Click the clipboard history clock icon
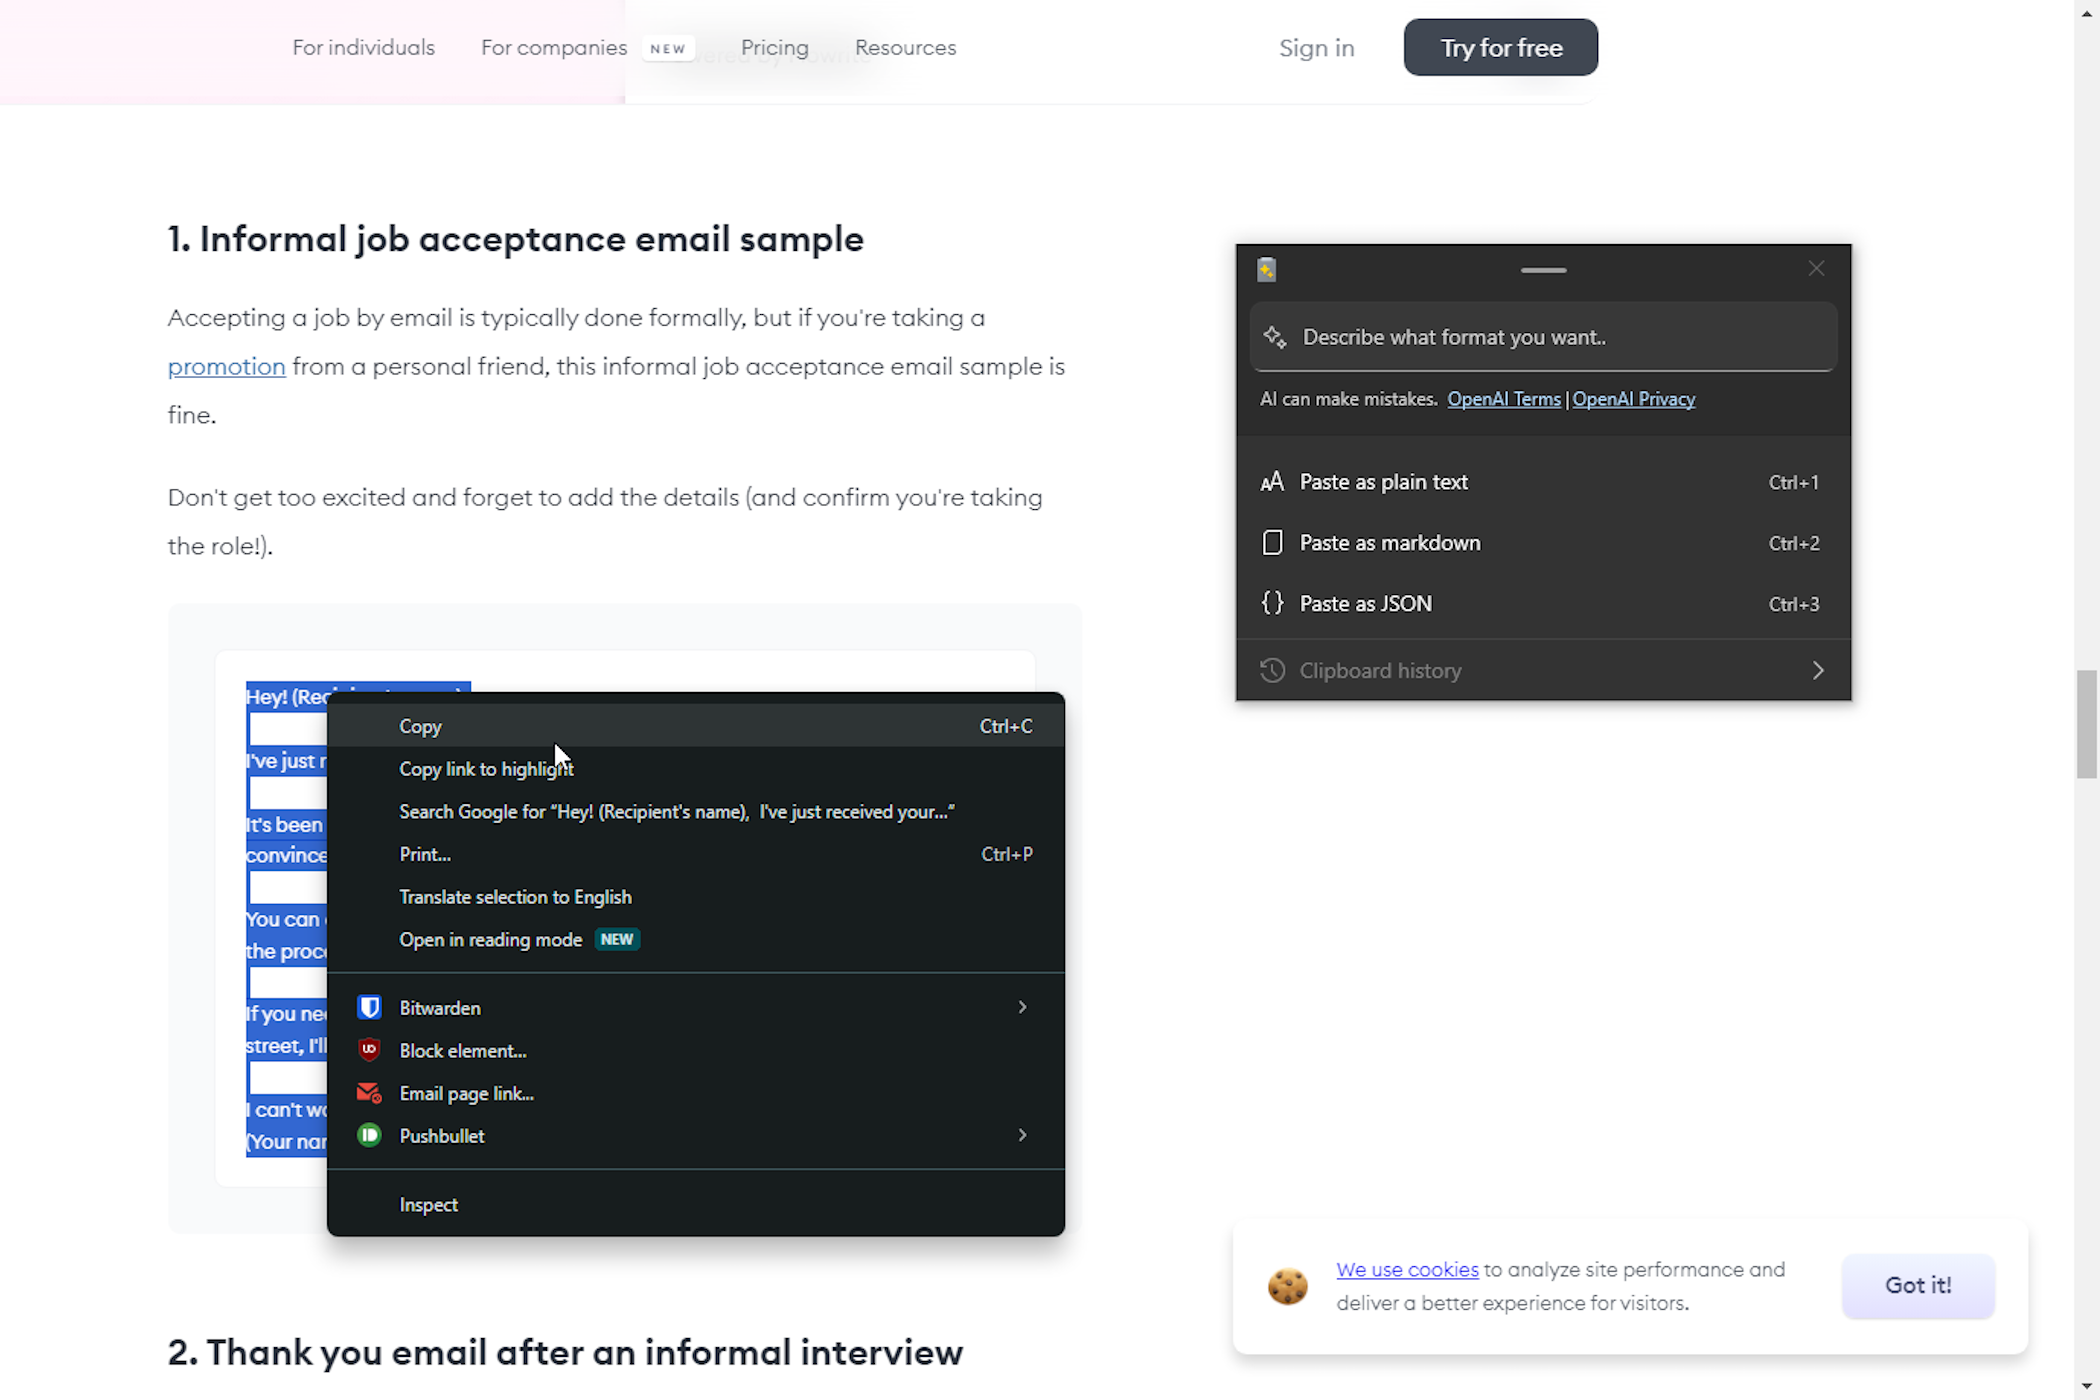 (x=1272, y=670)
